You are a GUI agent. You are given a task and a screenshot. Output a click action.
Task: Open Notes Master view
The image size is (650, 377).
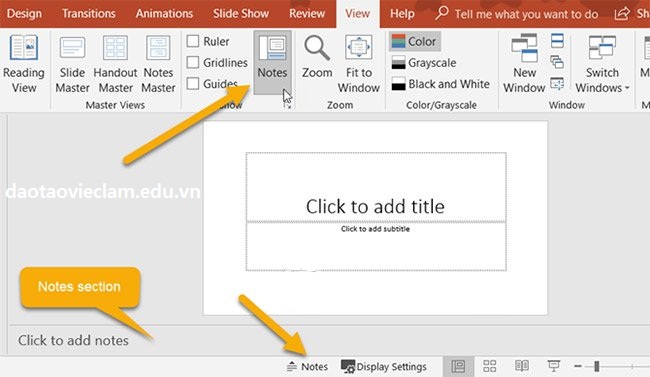[x=158, y=64]
